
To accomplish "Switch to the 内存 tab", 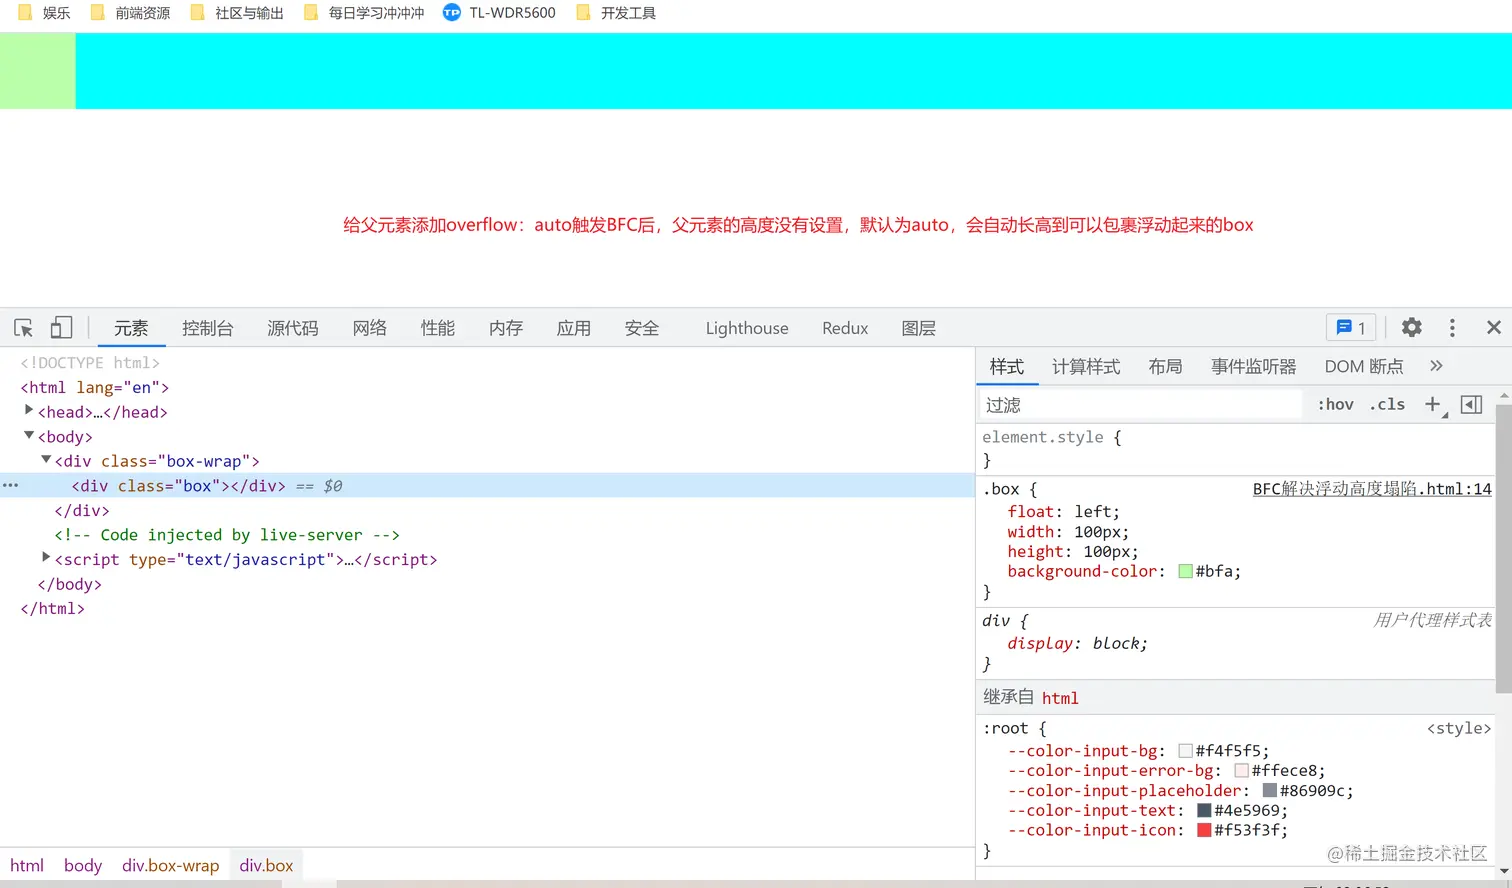I will (506, 328).
